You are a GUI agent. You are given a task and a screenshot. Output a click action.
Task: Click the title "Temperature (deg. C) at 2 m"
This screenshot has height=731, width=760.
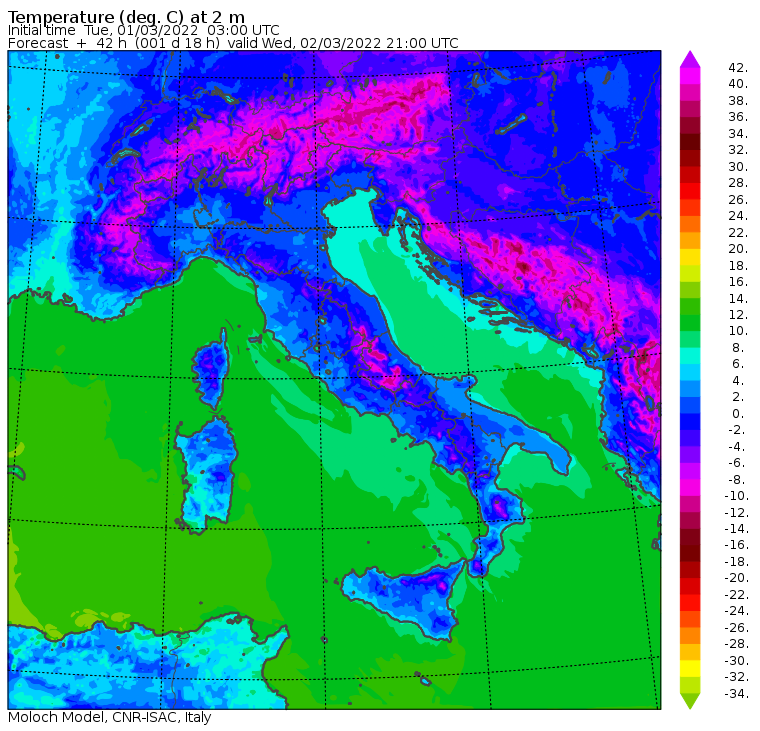pyautogui.click(x=126, y=17)
